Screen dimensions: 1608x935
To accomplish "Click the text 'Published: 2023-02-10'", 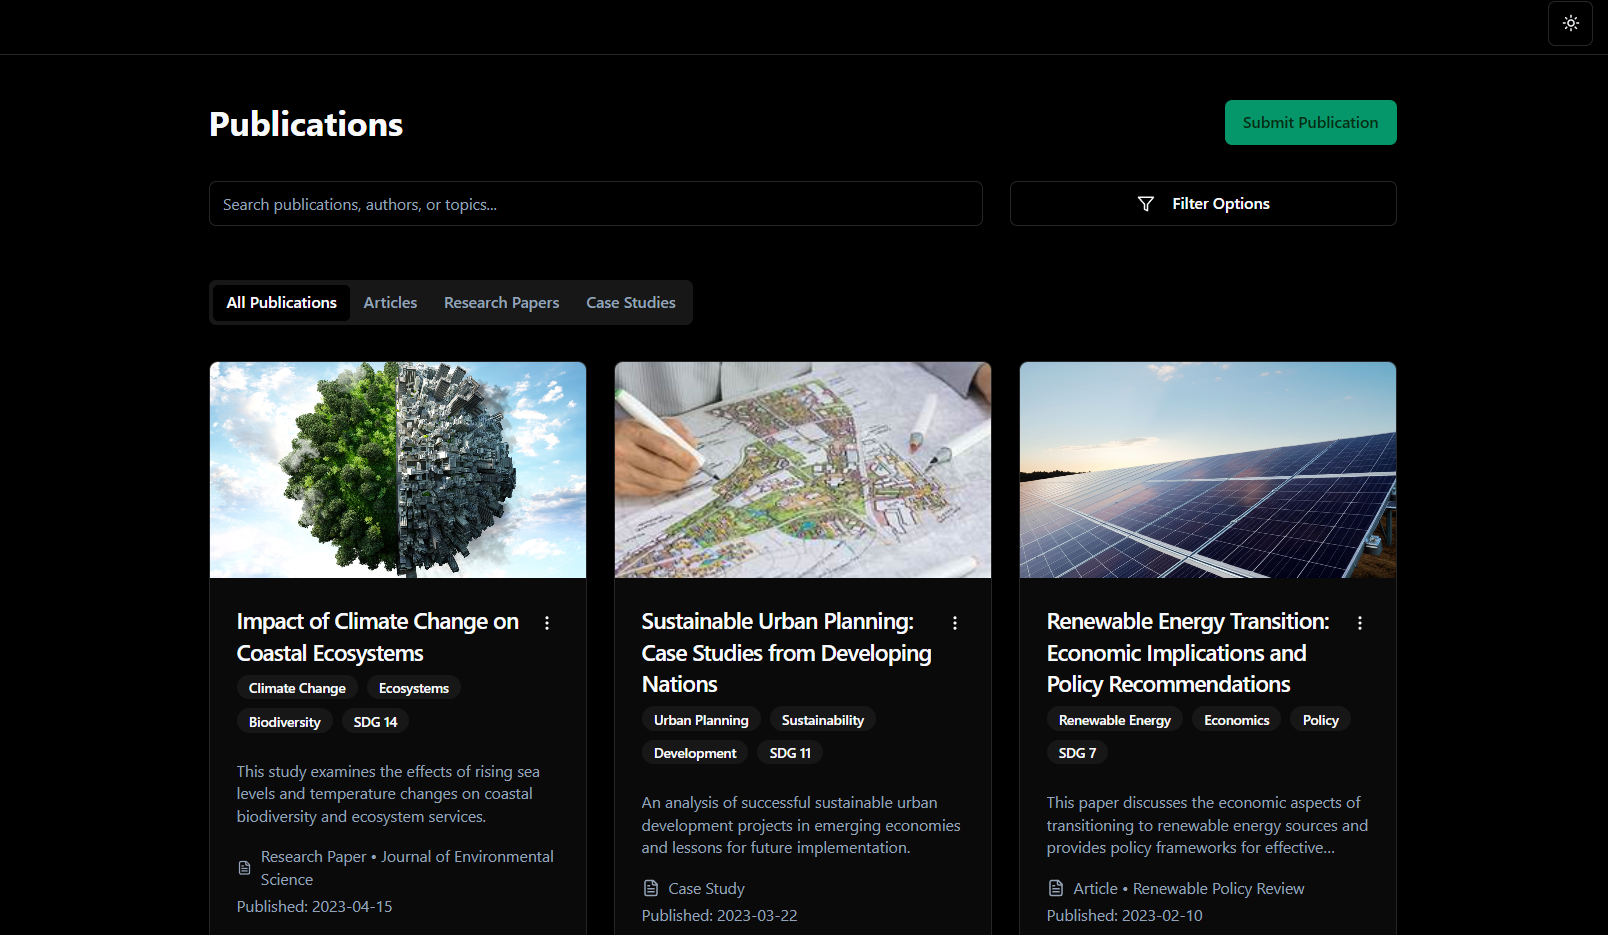I will click(x=1125, y=915).
